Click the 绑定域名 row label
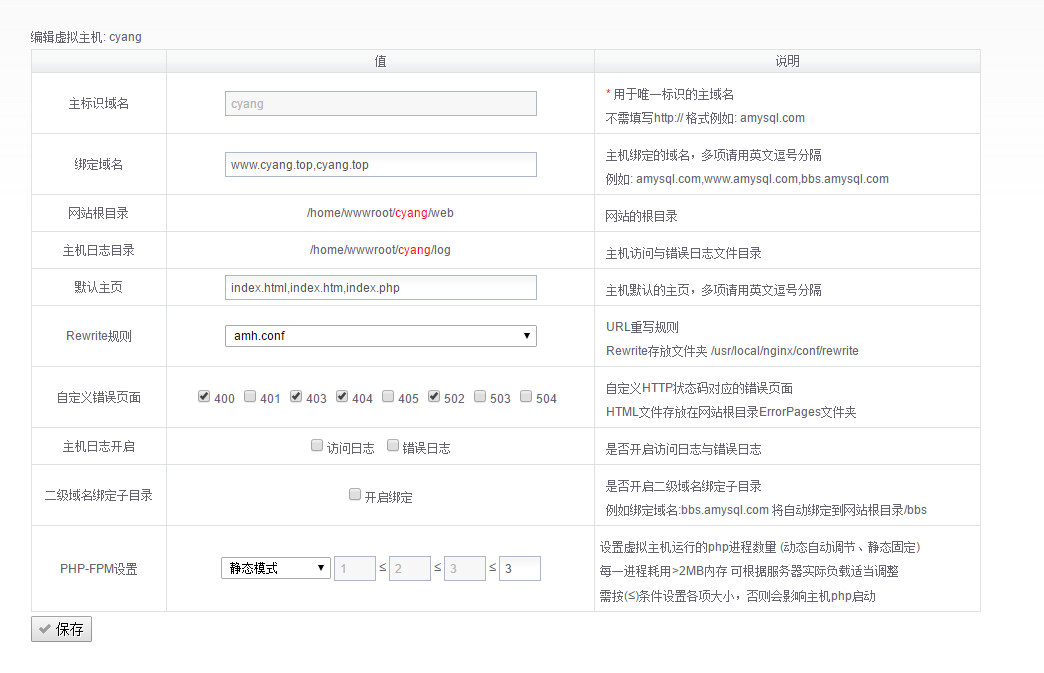 (99, 164)
